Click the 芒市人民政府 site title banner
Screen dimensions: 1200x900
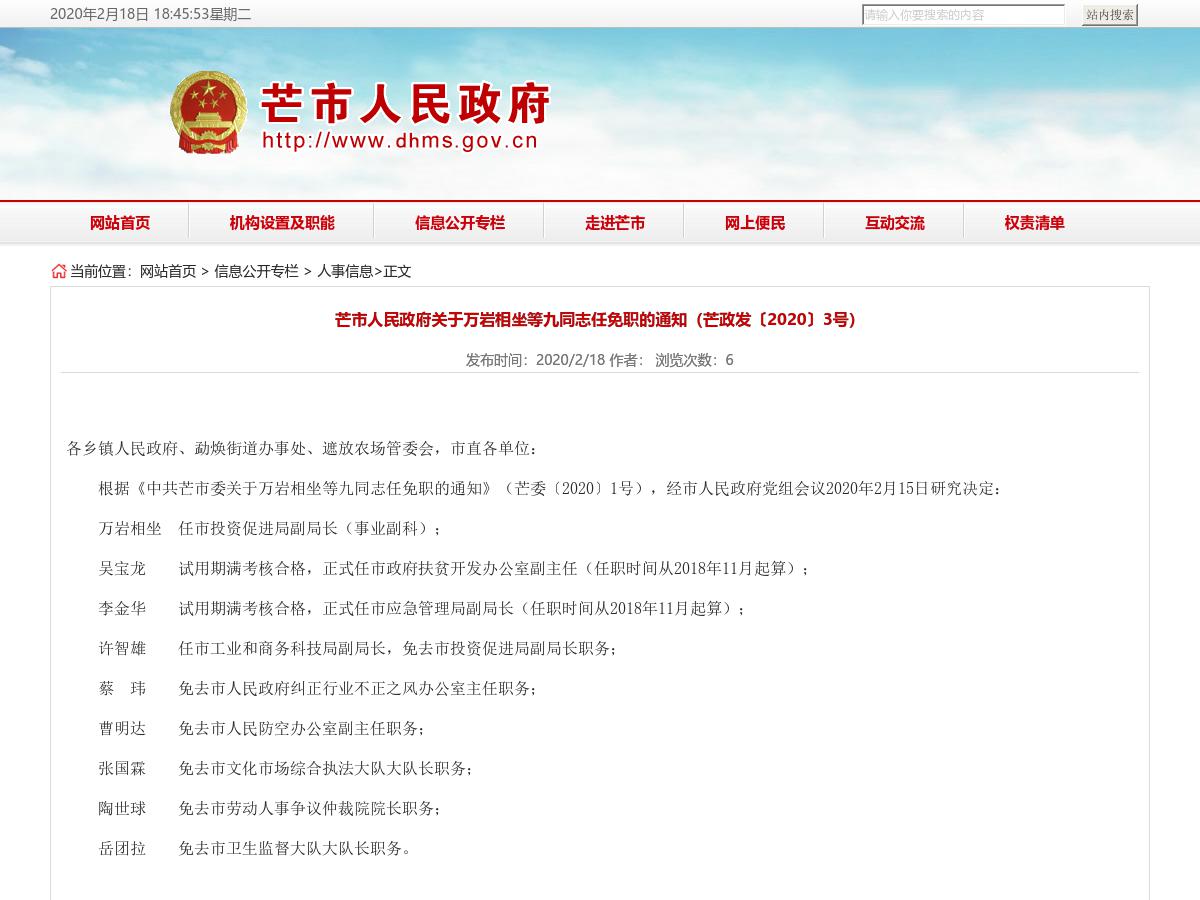405,103
